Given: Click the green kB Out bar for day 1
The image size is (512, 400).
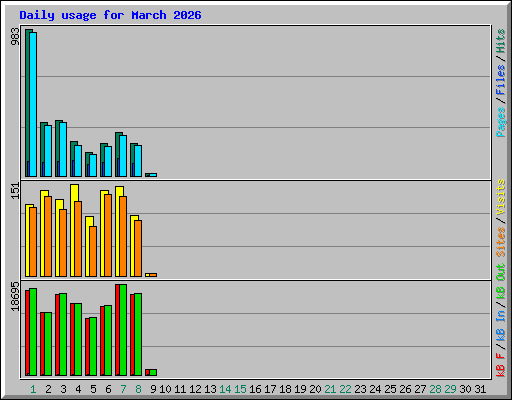Looking at the screenshot, I should pyautogui.click(x=33, y=332).
